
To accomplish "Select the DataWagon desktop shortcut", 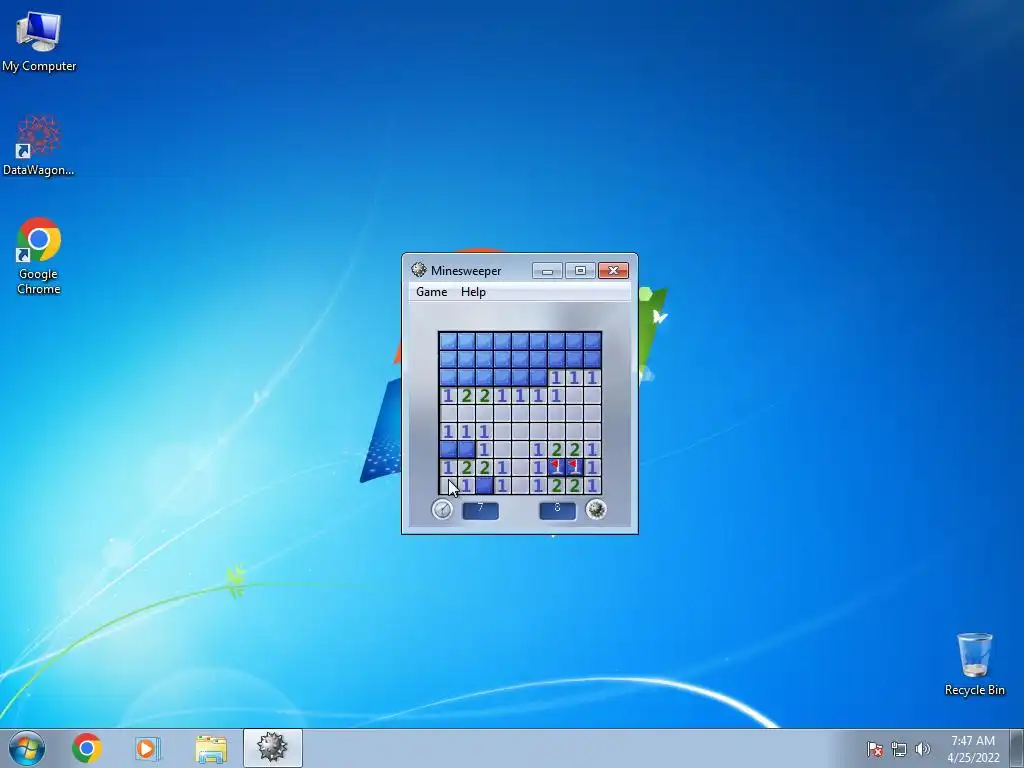I will (x=39, y=145).
